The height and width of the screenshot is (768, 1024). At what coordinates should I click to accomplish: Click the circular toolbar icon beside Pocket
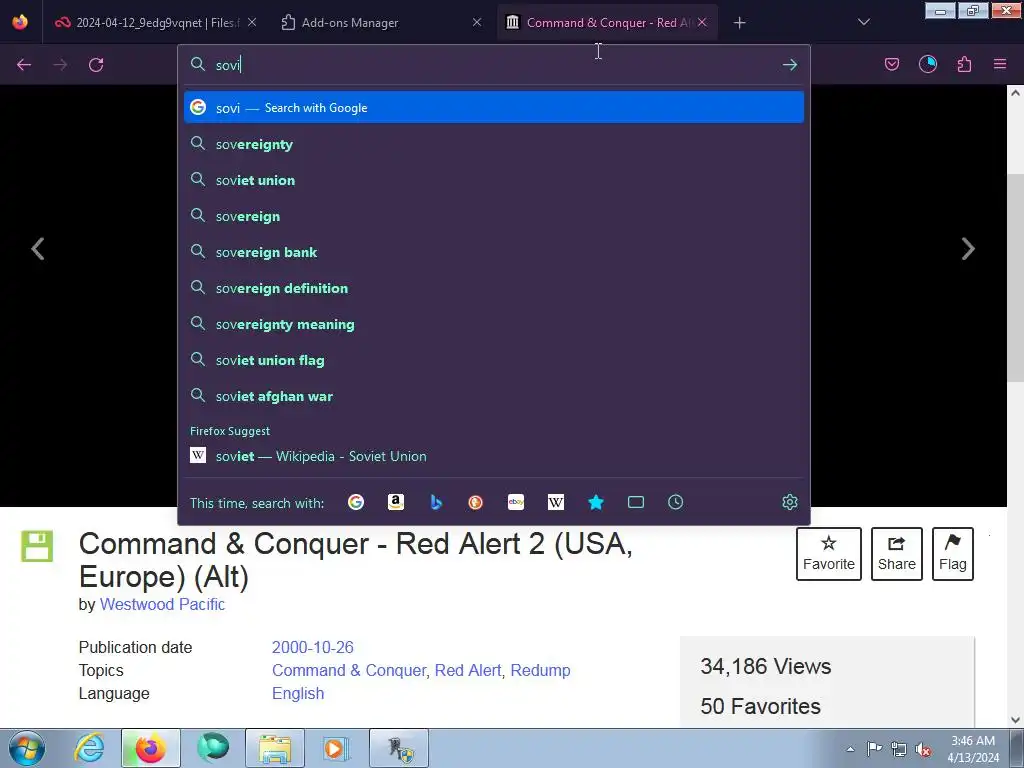click(x=927, y=64)
